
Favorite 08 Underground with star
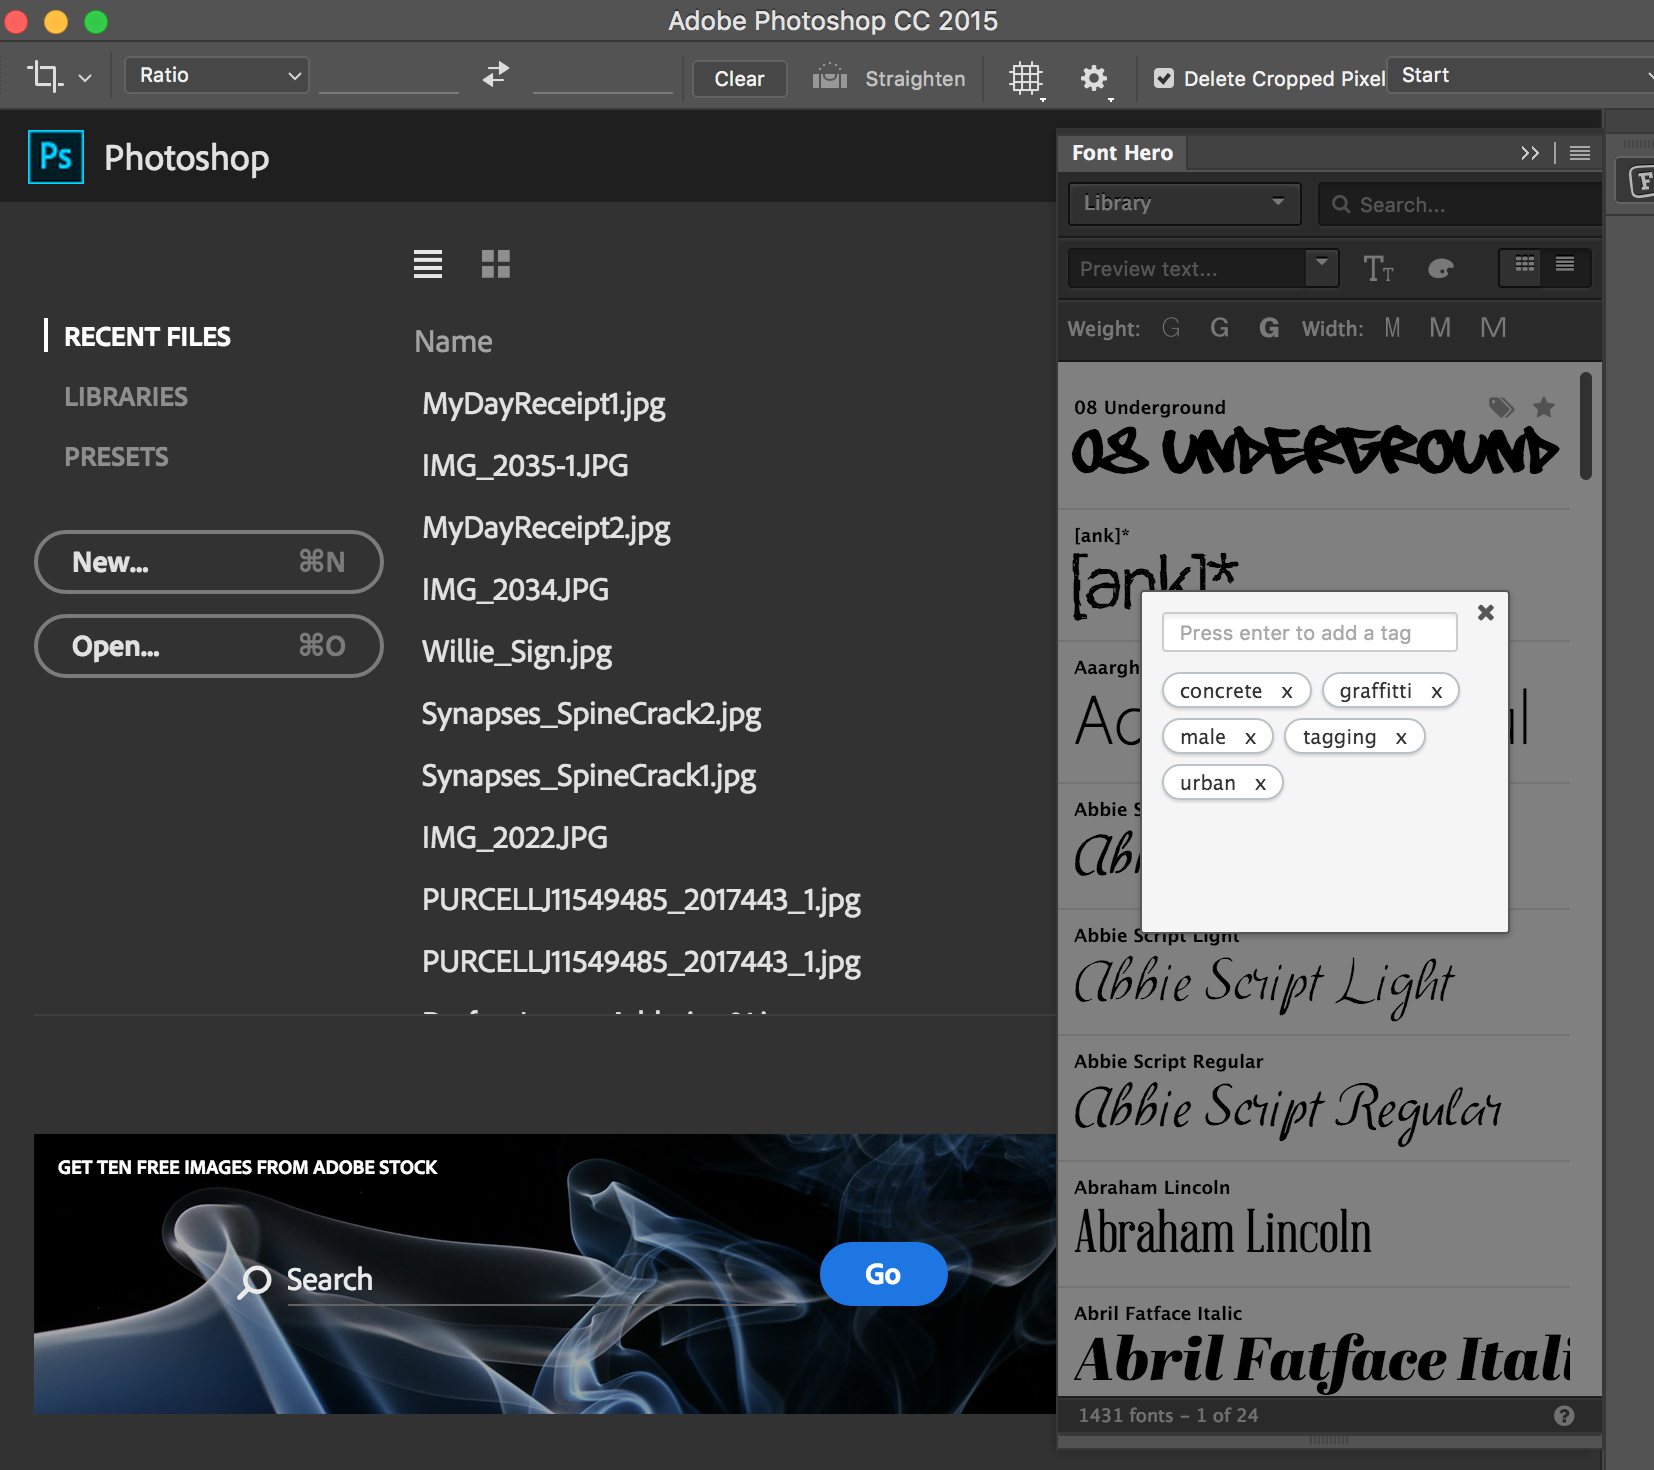[1544, 407]
